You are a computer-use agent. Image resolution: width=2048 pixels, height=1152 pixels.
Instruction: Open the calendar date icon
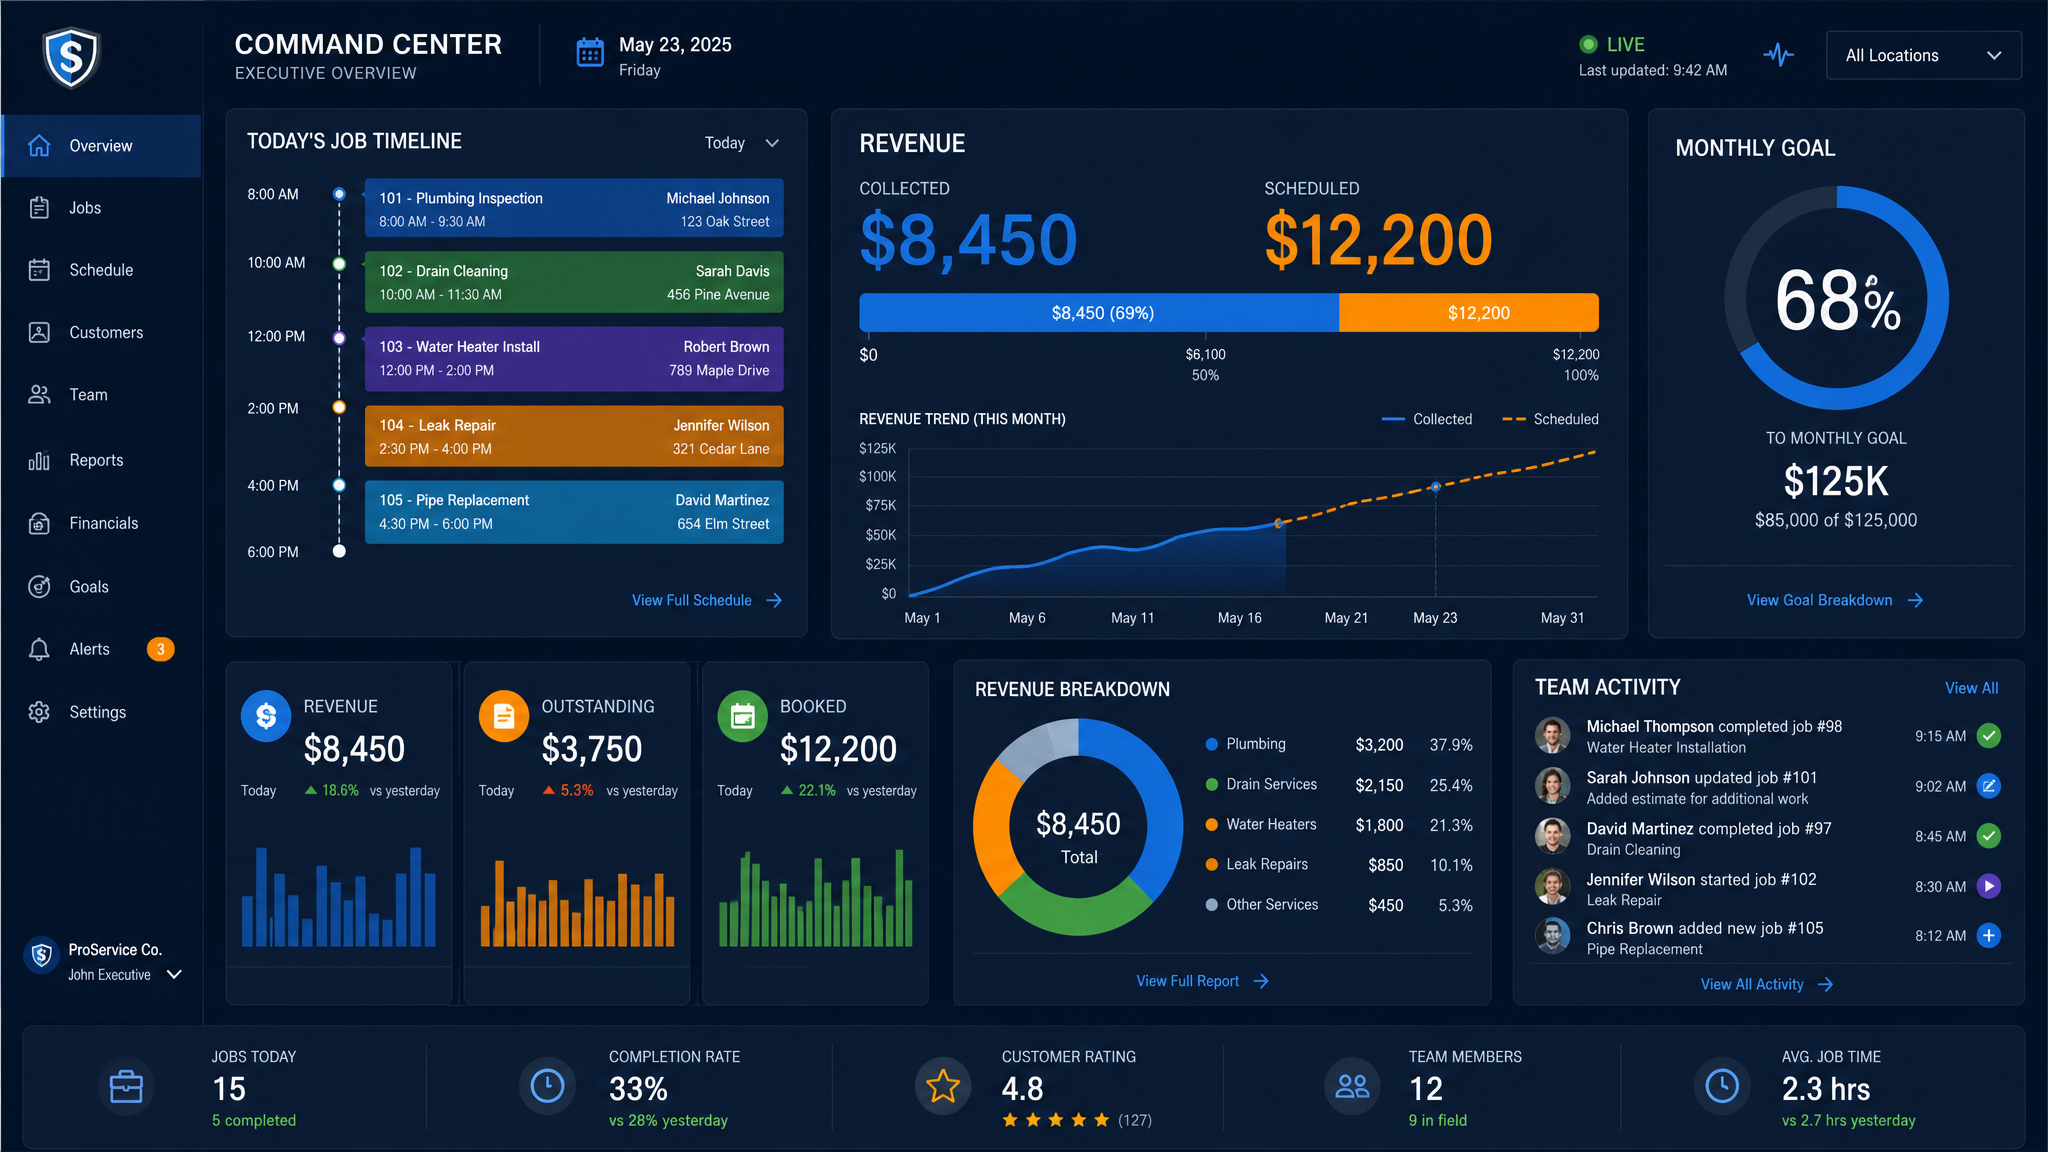[x=590, y=52]
